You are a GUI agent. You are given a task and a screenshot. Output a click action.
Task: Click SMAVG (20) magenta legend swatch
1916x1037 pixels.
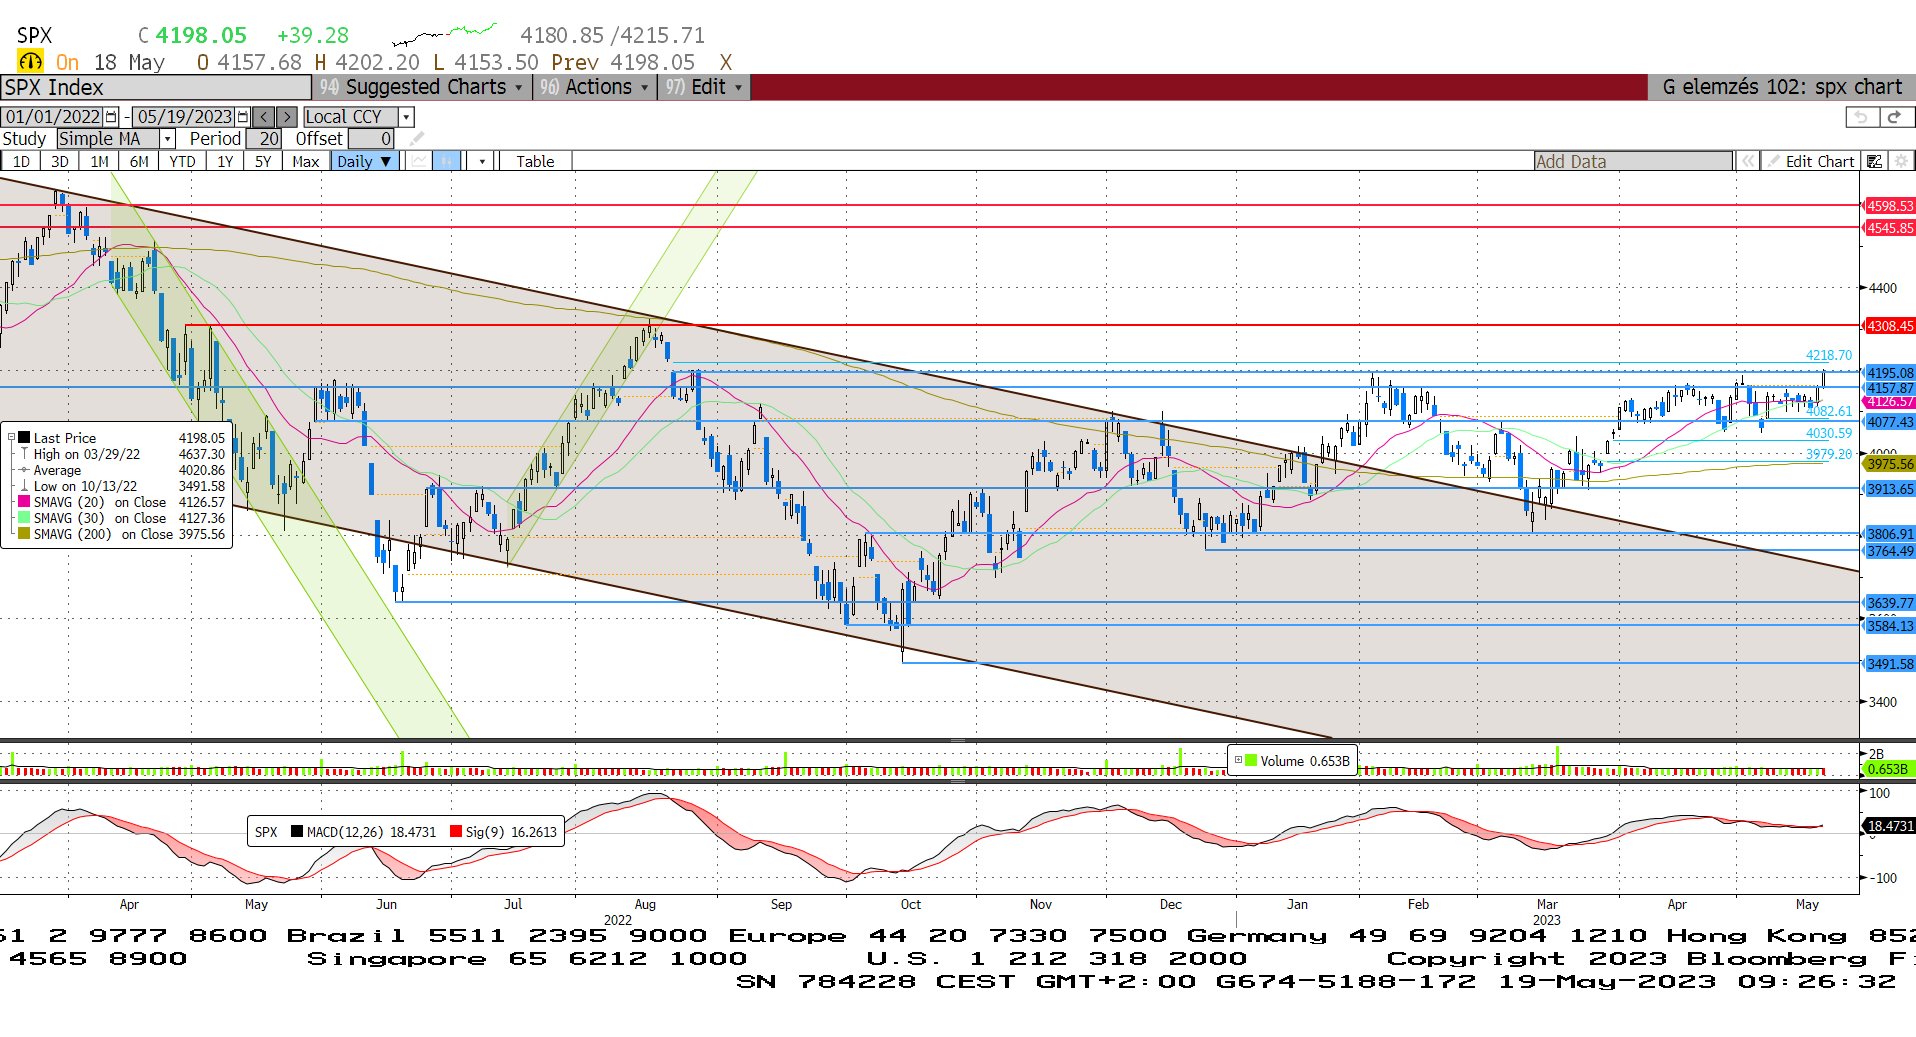pos(24,502)
